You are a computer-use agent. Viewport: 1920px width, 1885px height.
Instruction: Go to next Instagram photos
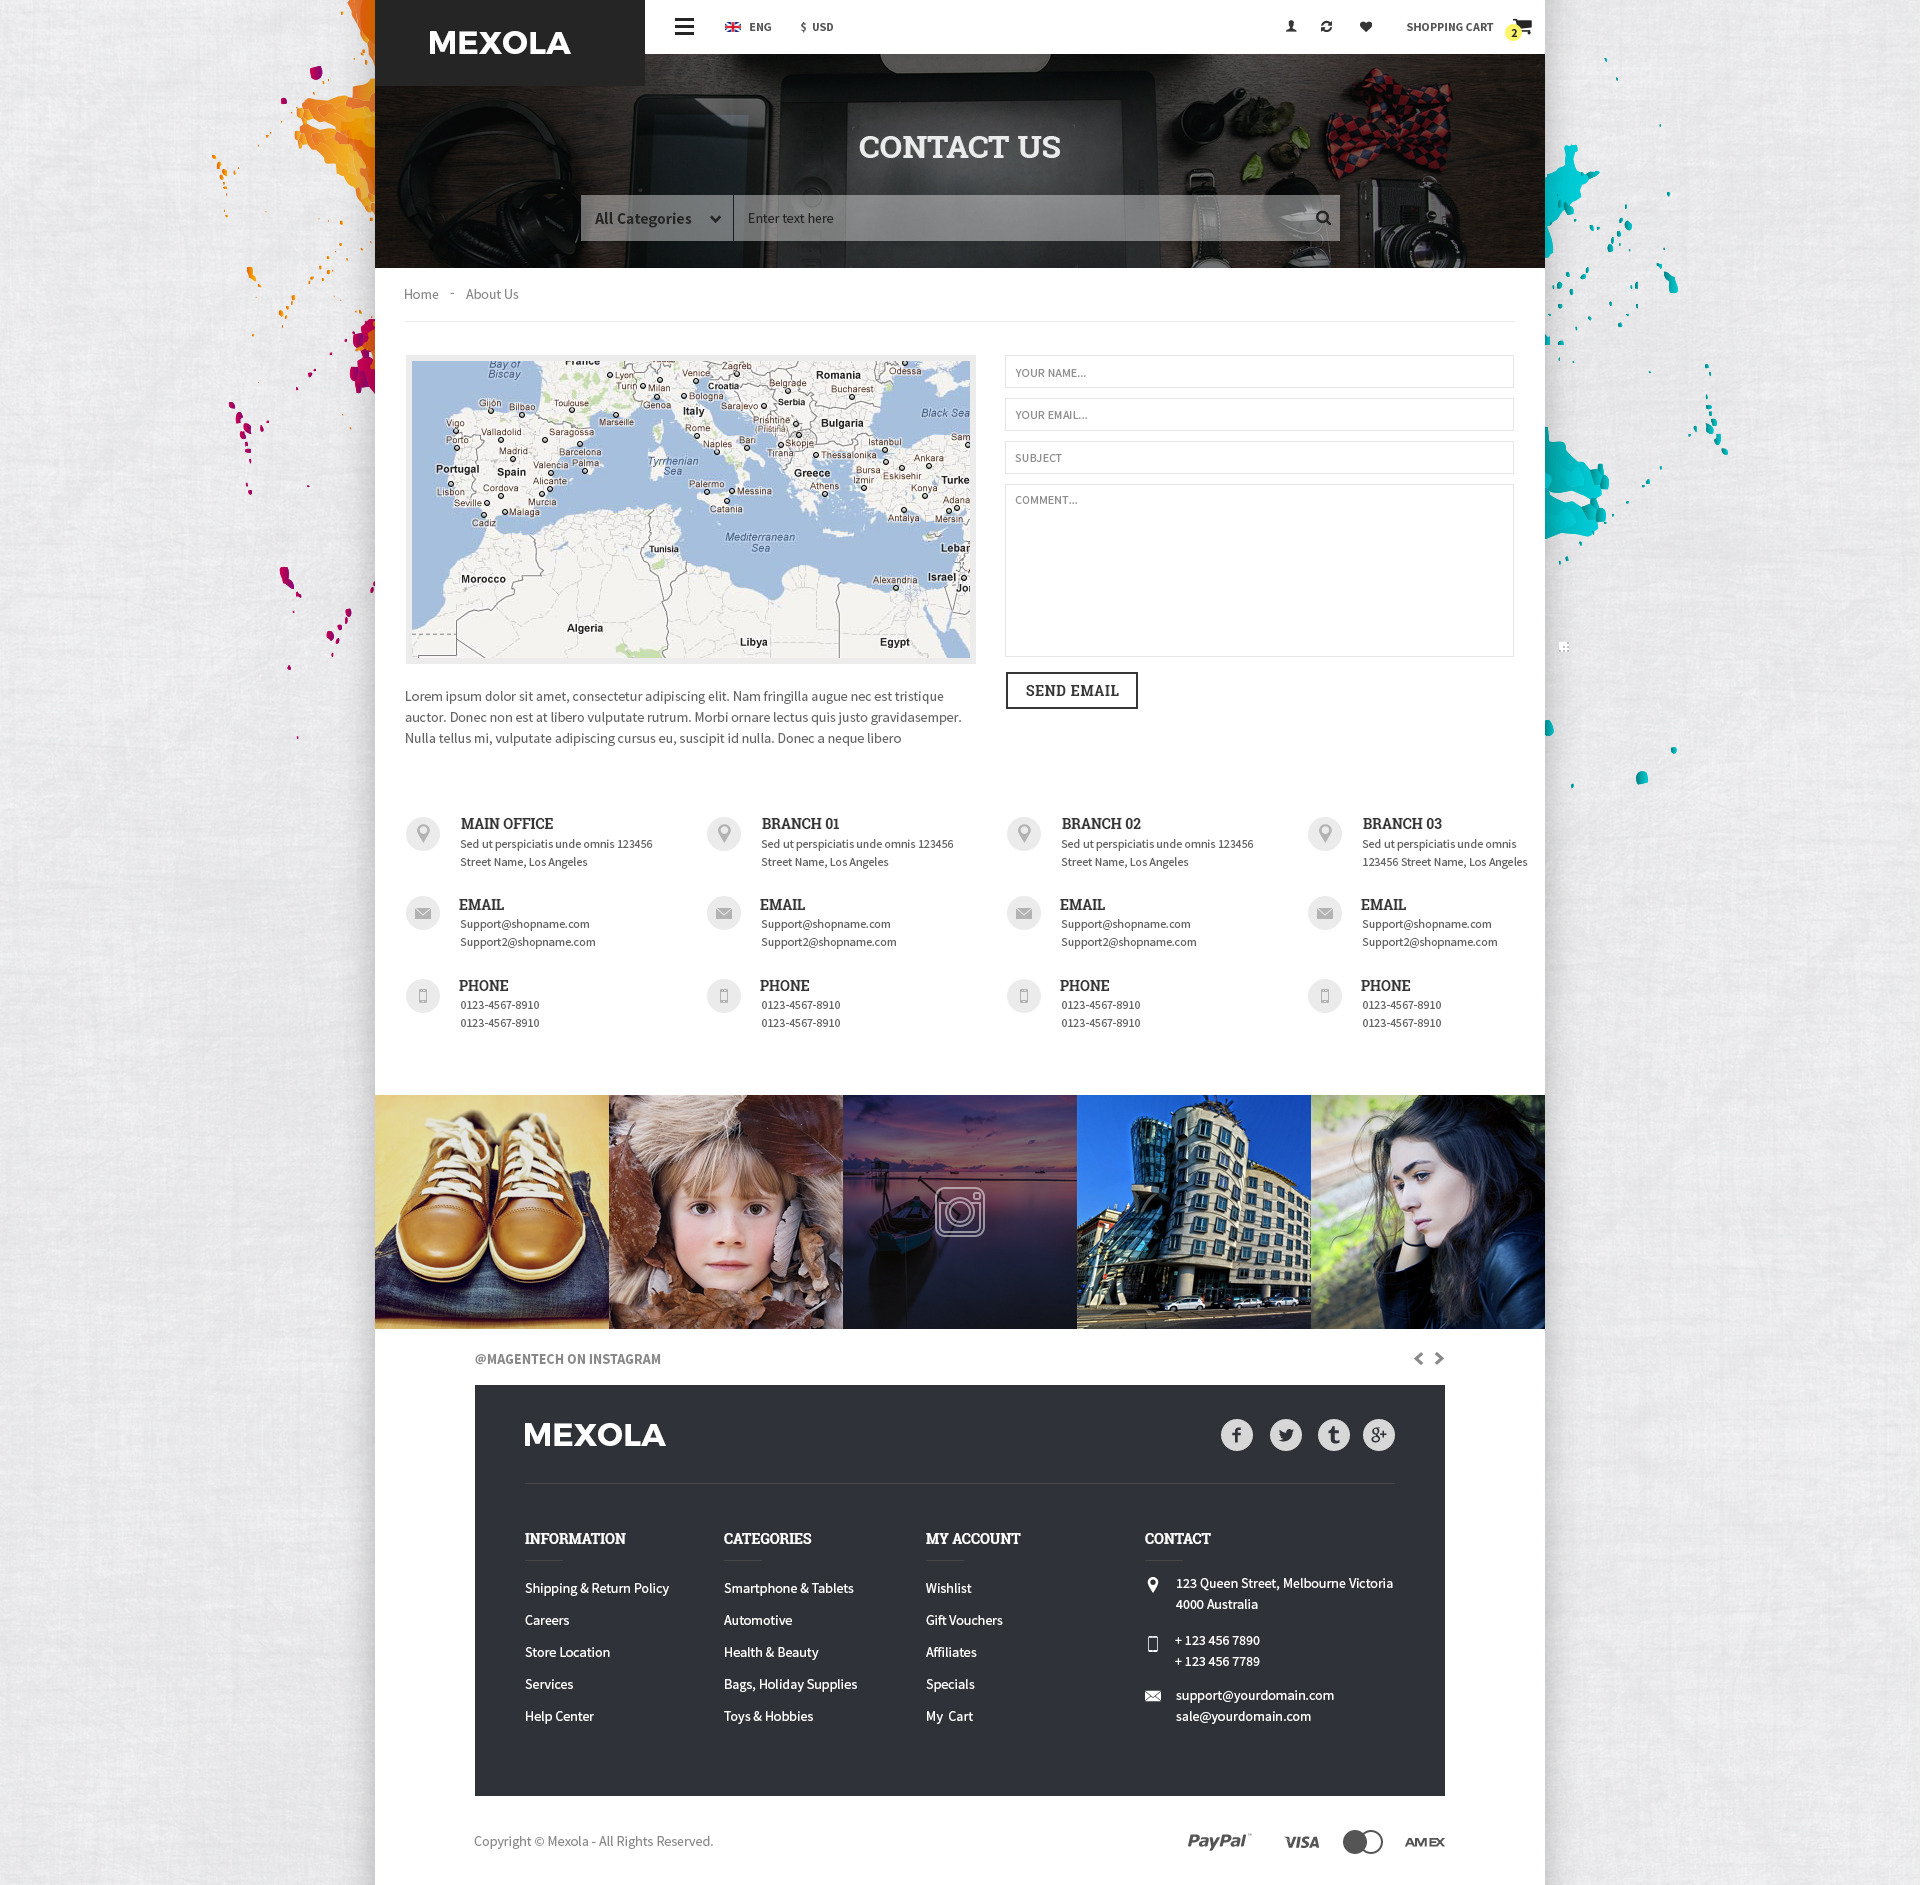(1439, 1358)
